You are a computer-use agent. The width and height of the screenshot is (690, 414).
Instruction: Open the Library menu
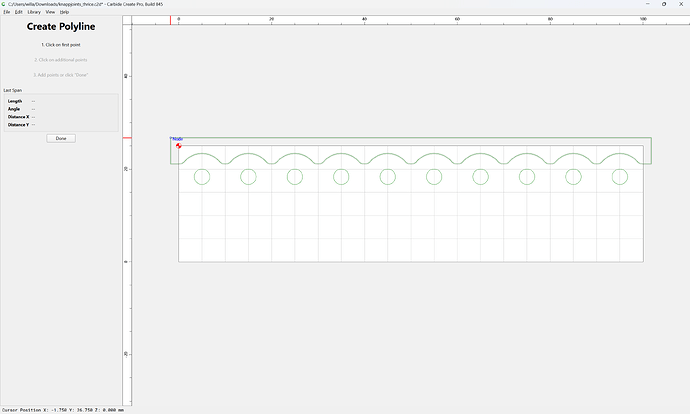34,12
